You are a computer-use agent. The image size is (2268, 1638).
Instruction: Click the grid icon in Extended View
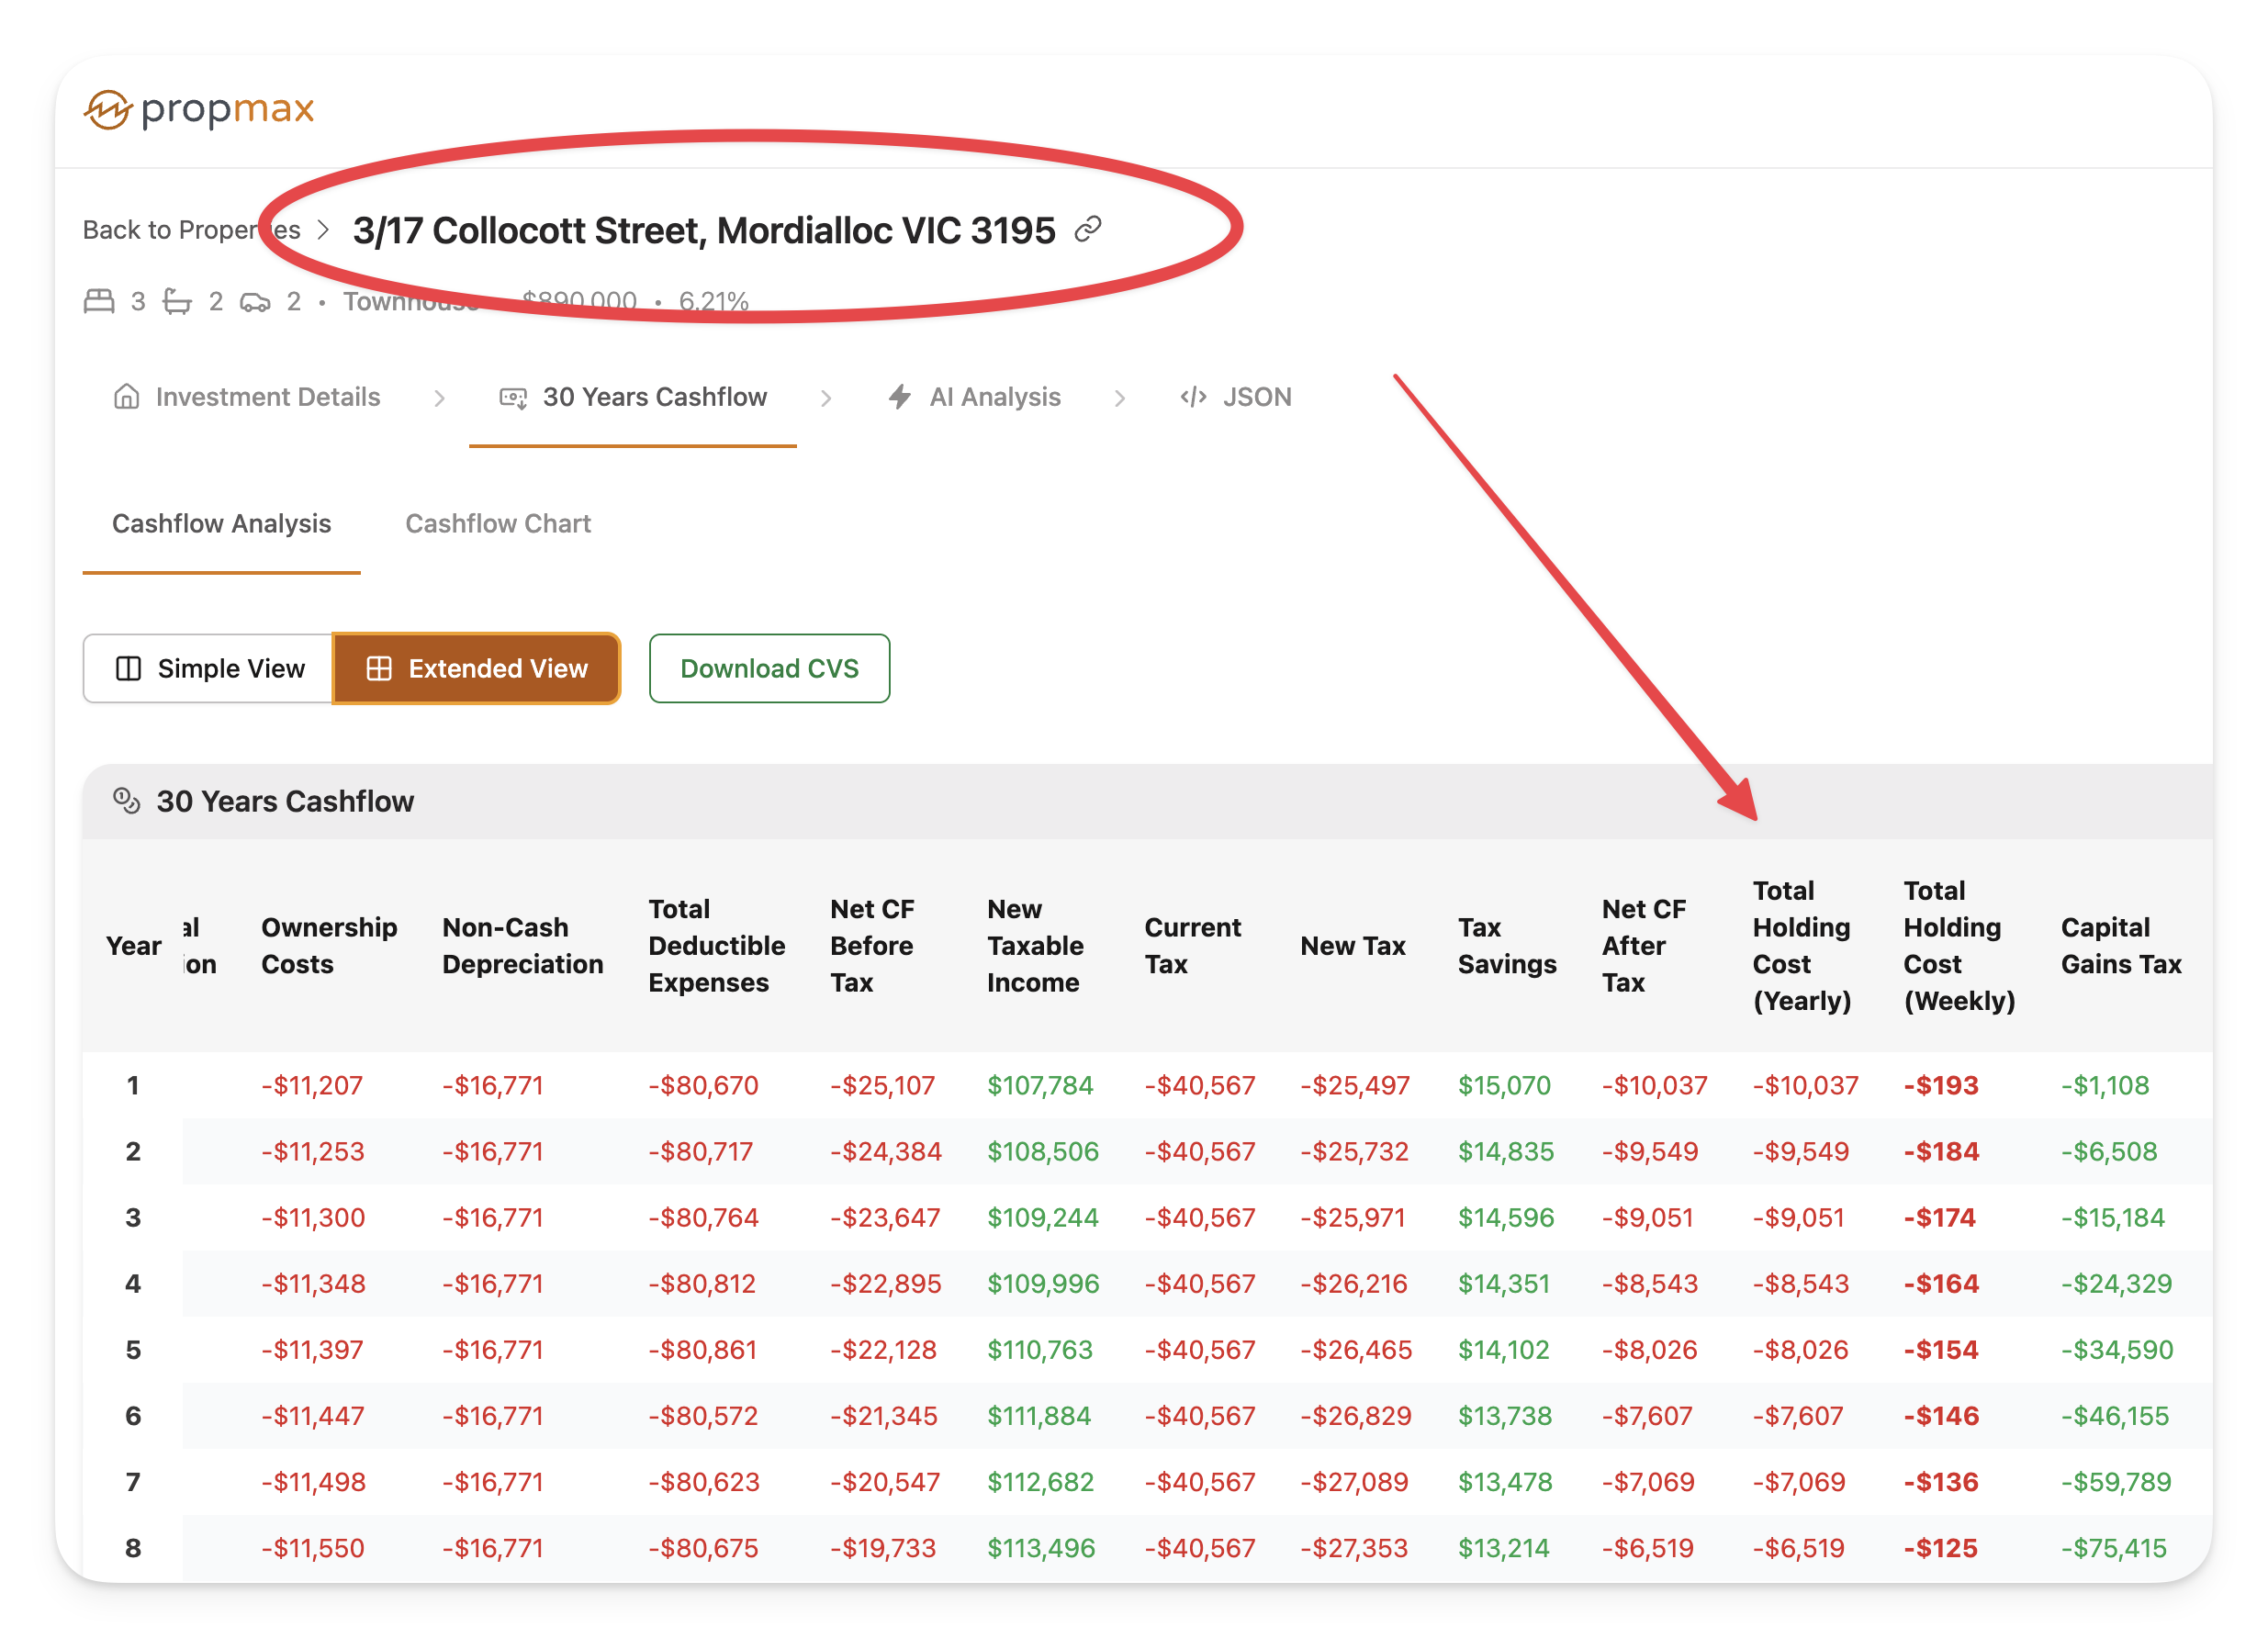[379, 668]
